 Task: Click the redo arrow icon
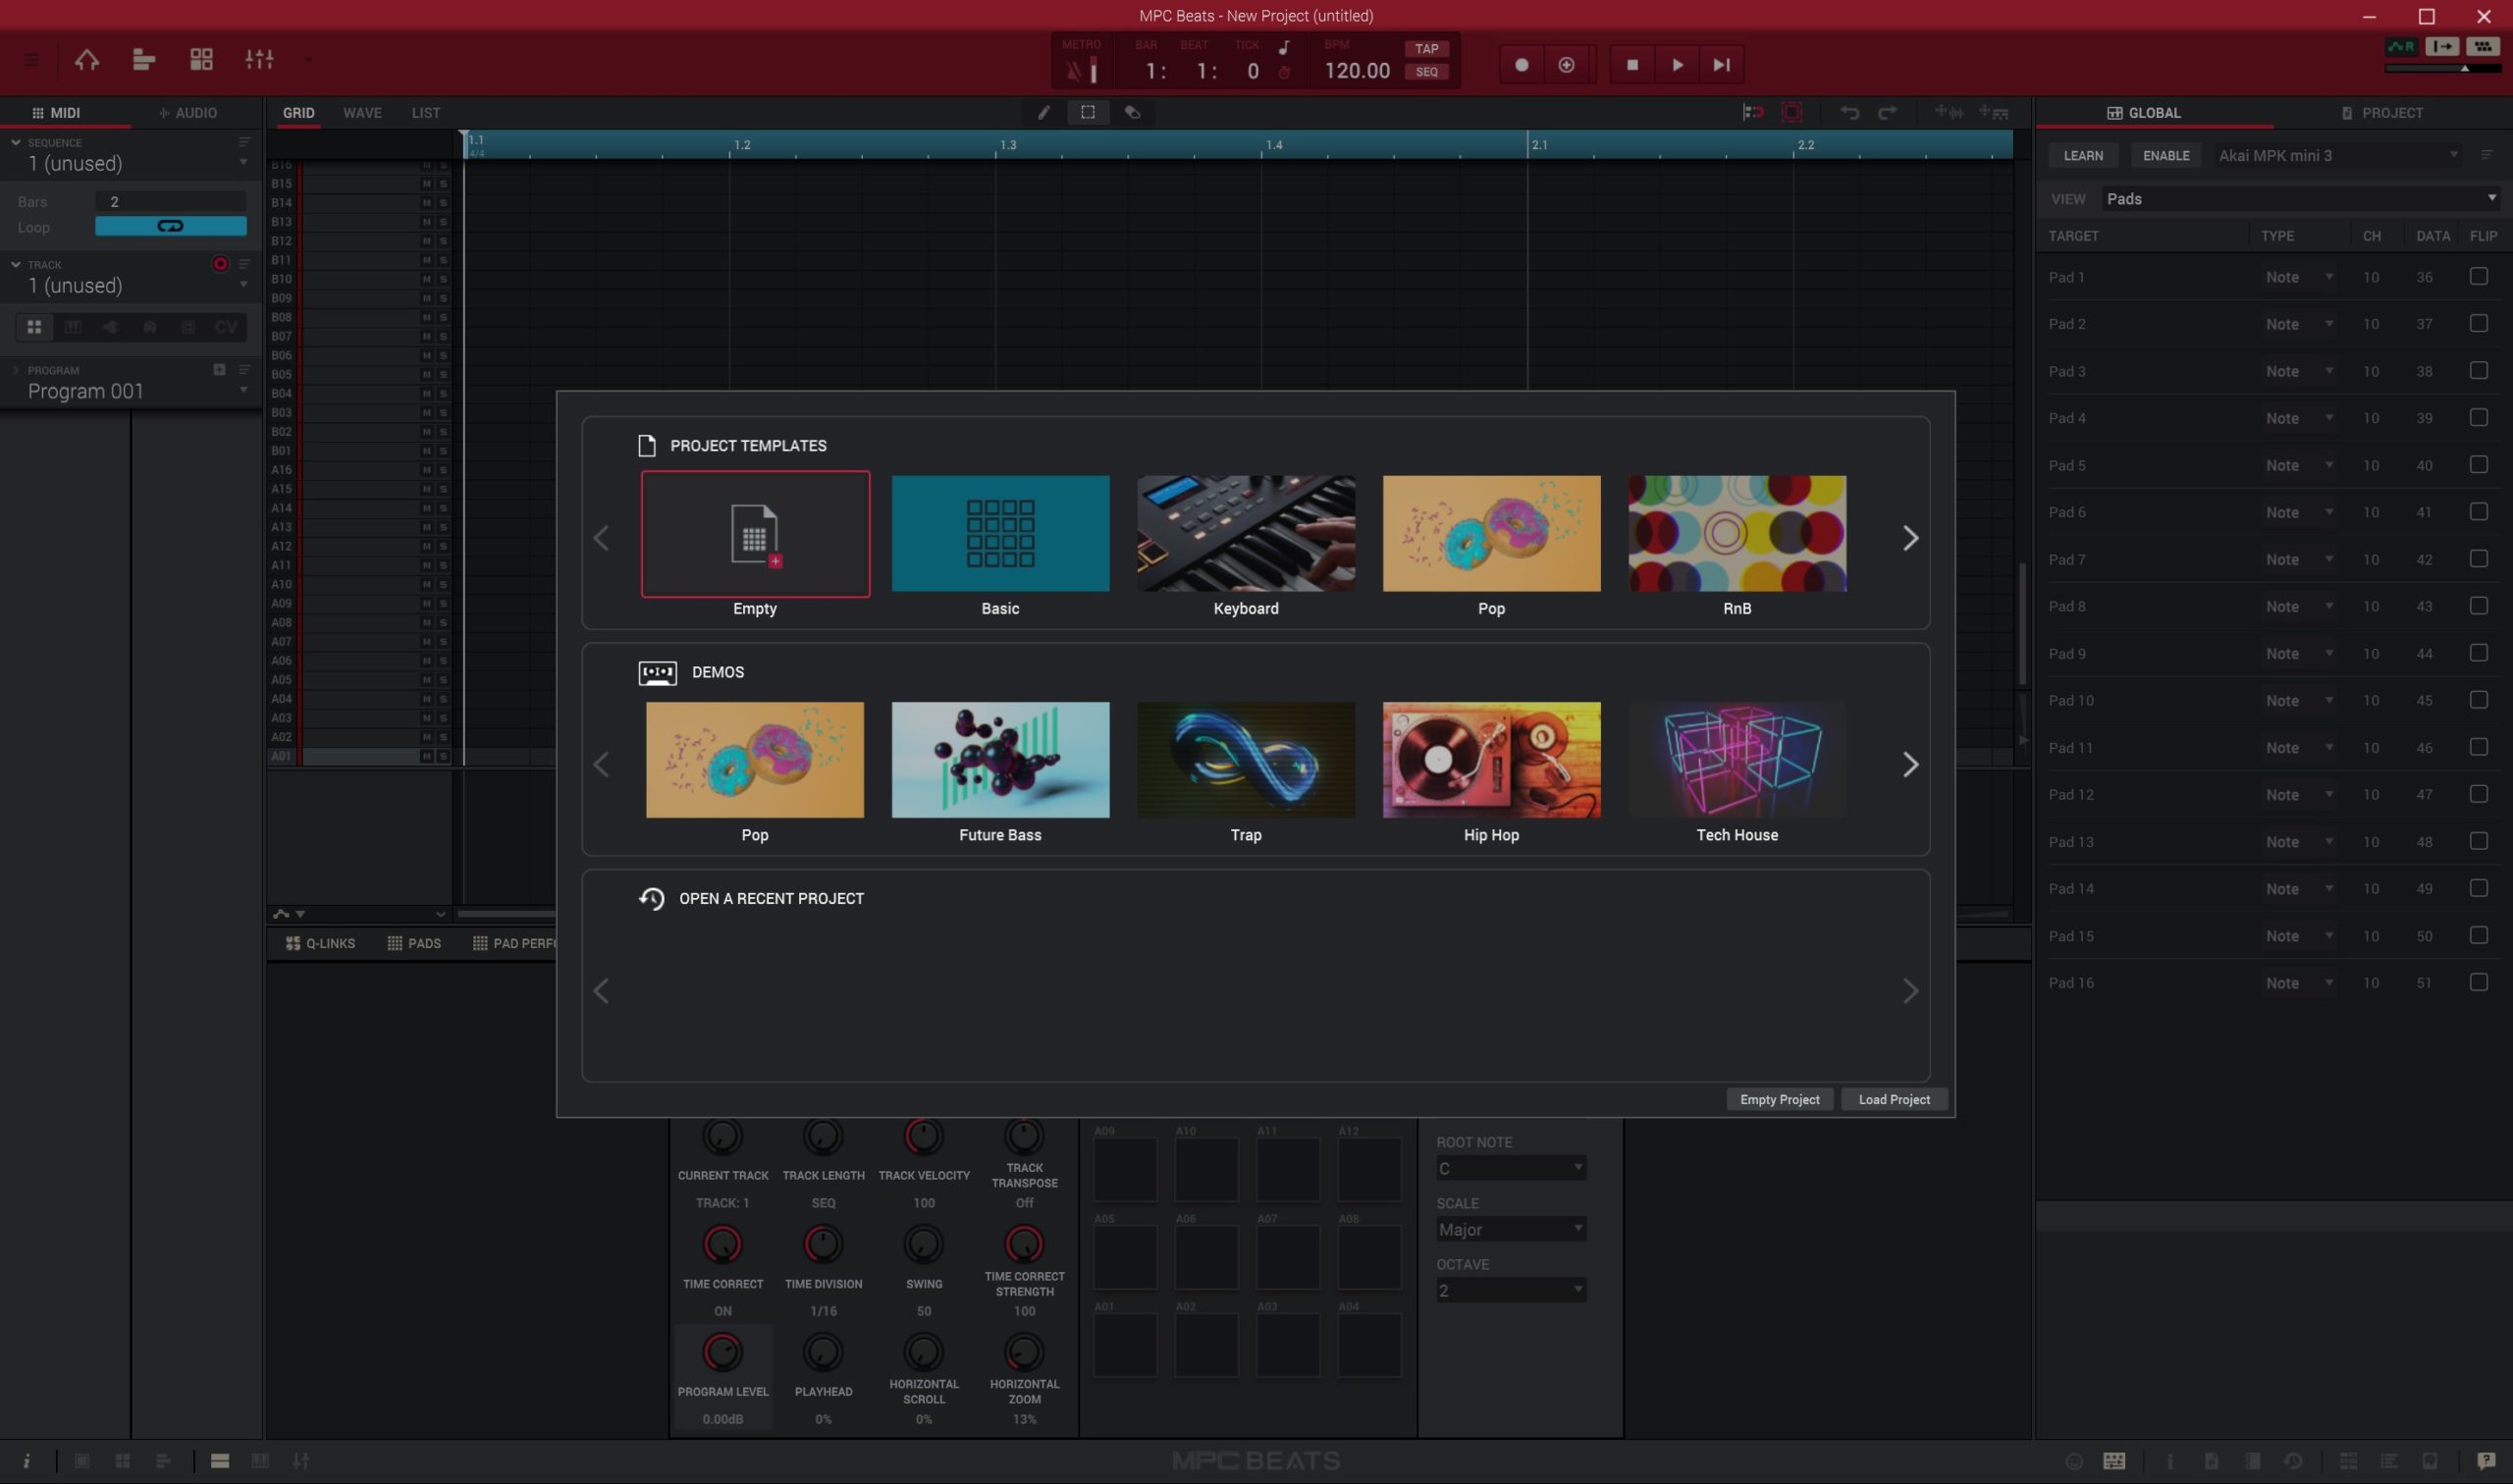click(1887, 113)
